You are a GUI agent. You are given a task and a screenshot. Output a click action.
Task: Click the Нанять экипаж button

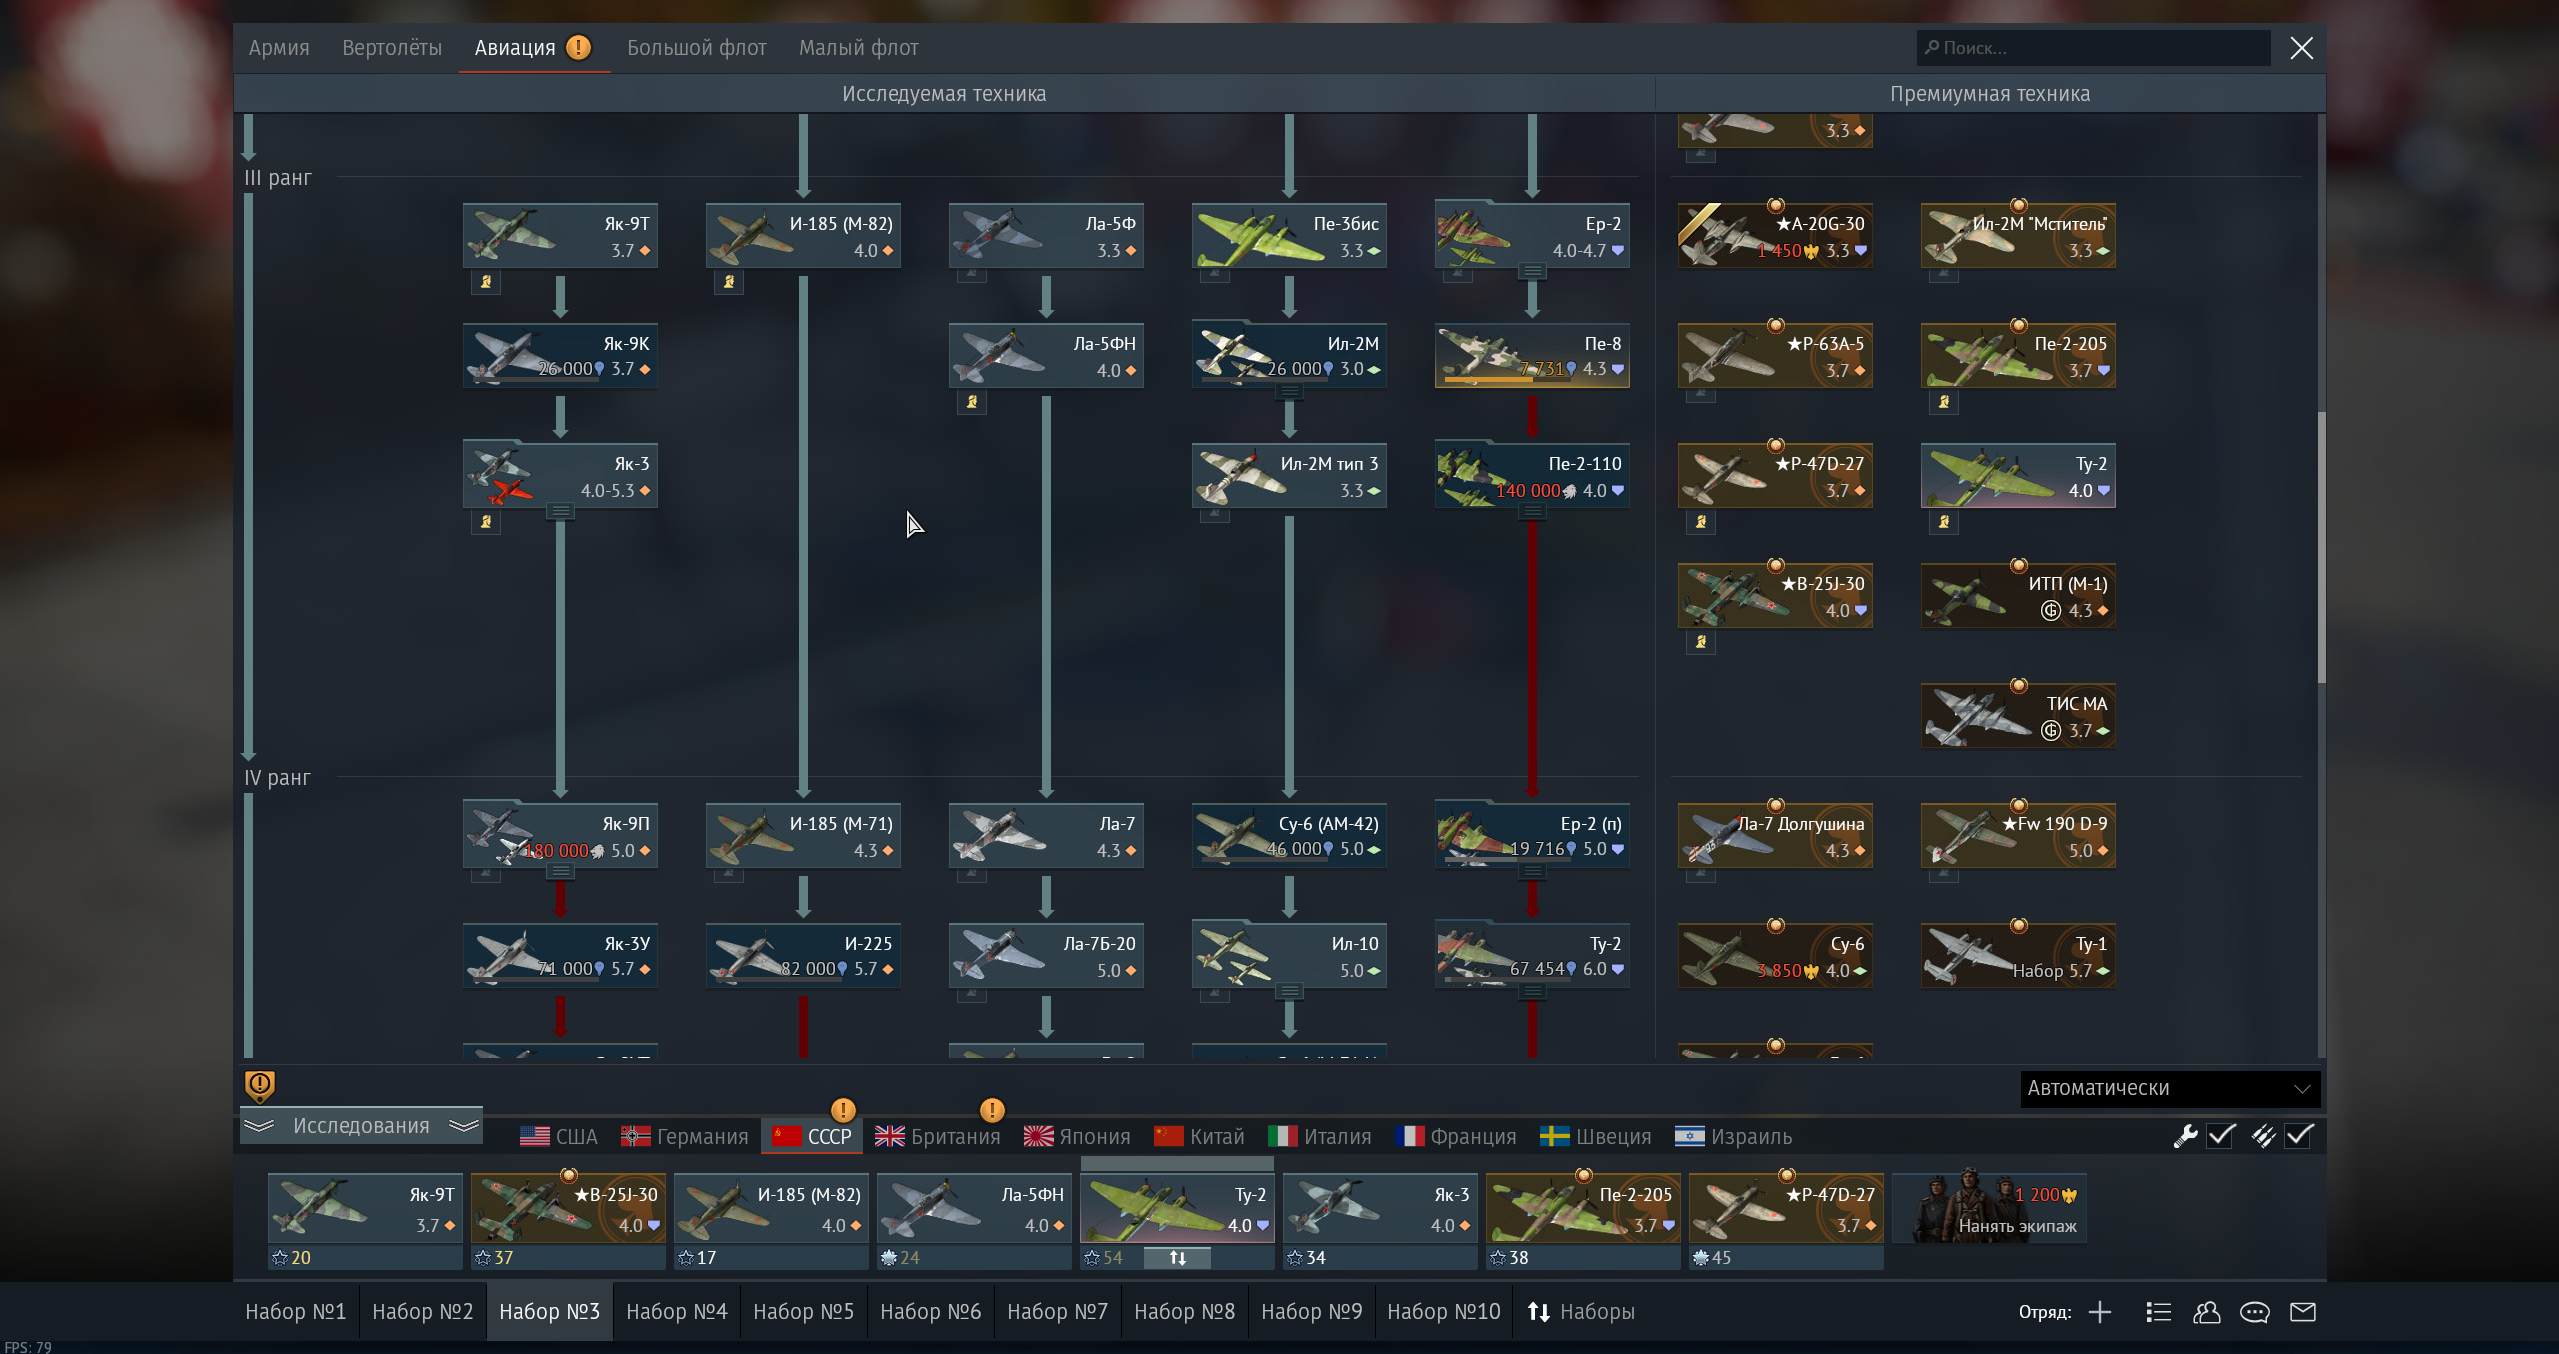pos(1990,1209)
